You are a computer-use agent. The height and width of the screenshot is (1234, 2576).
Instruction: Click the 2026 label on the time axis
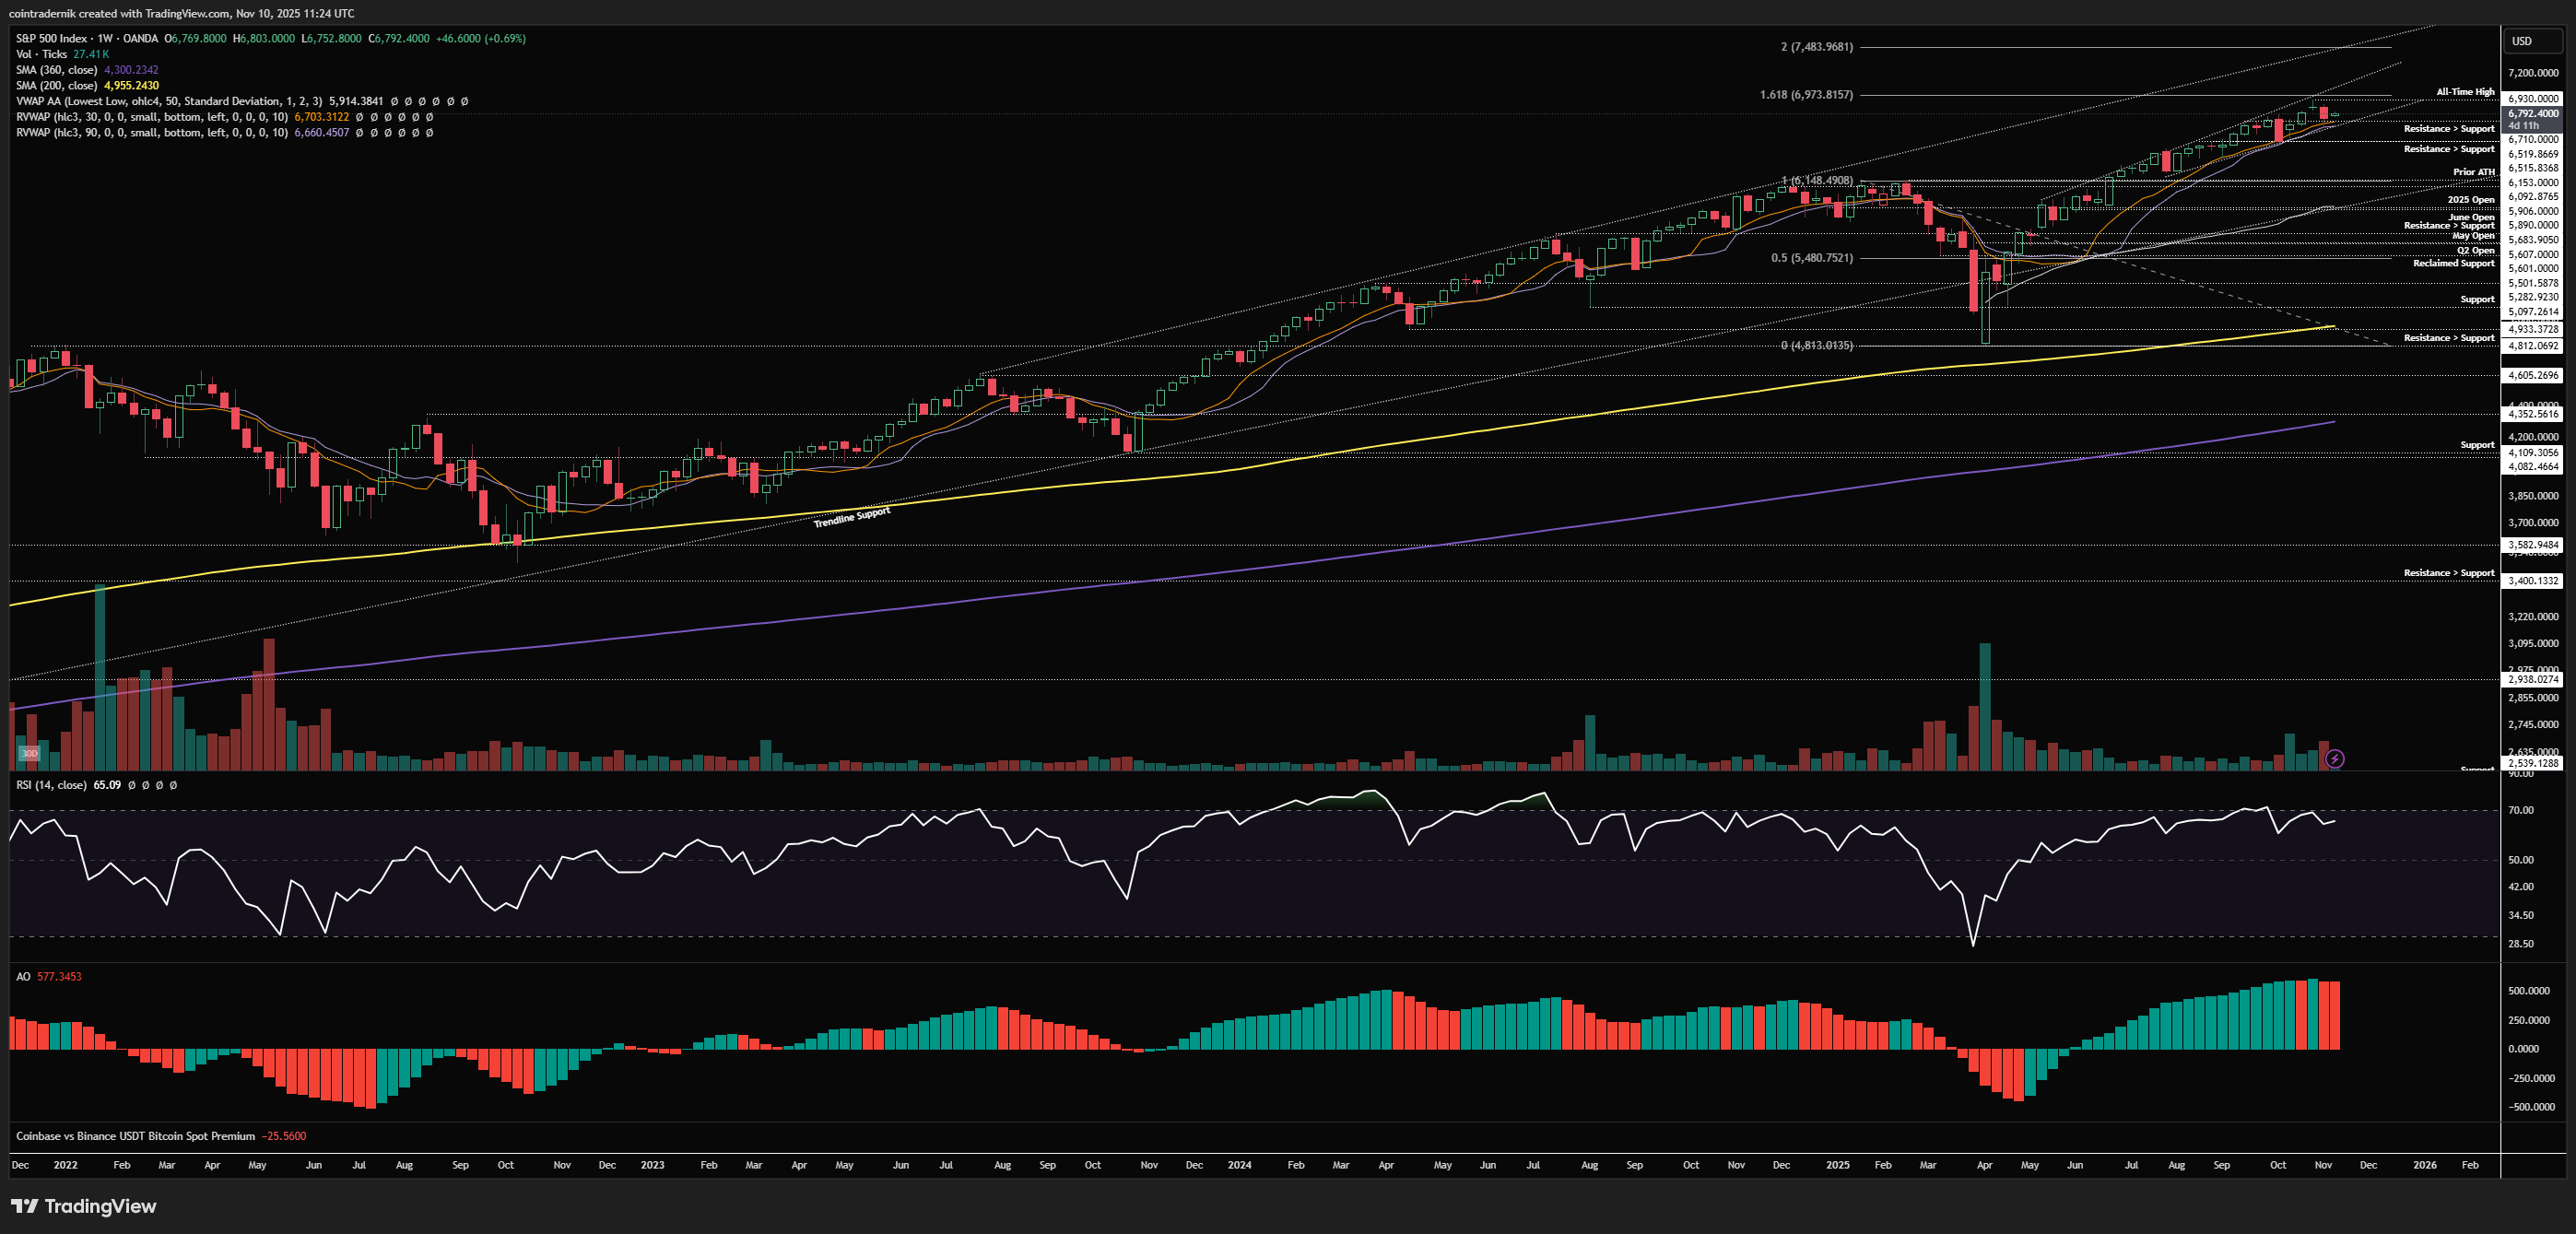pyautogui.click(x=2424, y=1165)
